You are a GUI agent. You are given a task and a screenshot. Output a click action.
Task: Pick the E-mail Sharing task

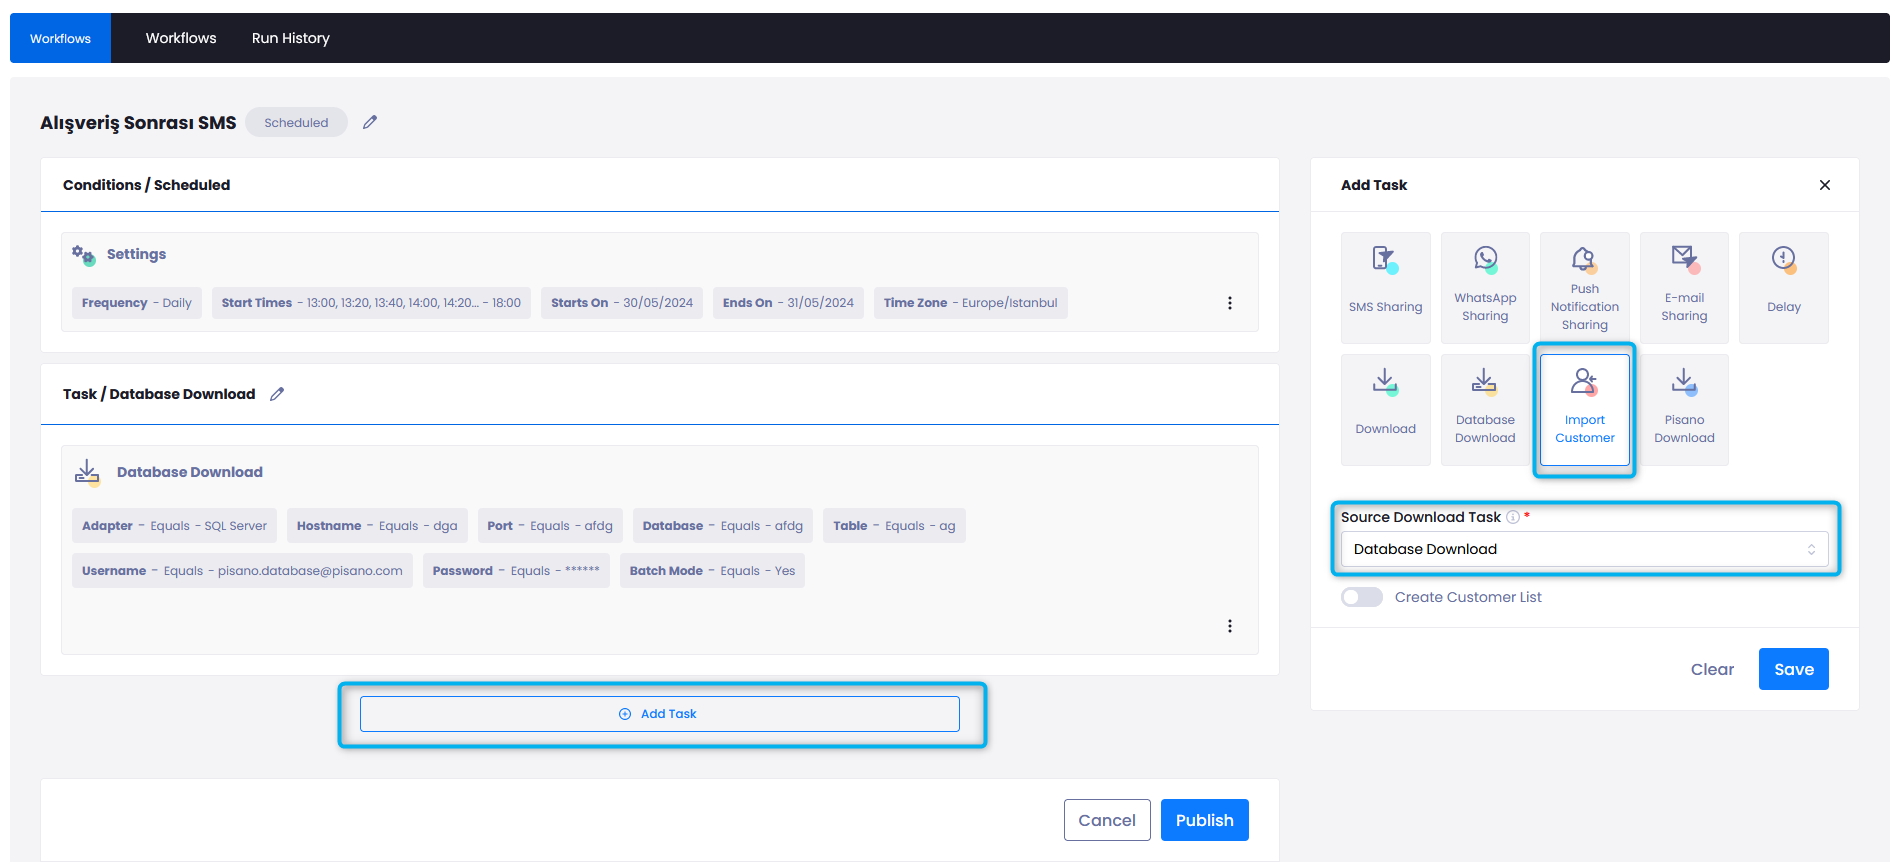[1684, 287]
